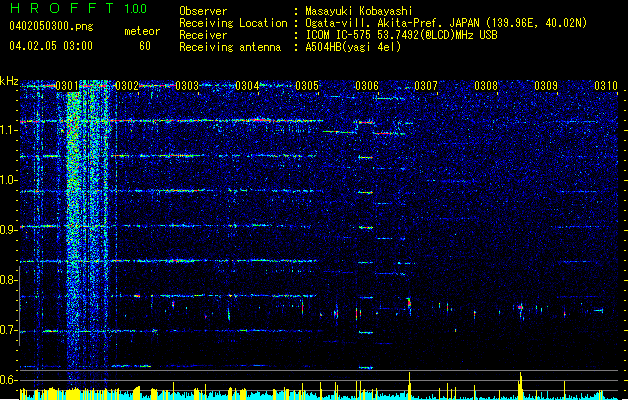Select the filename 0402050300.png
629x400 pixels.
51,26
